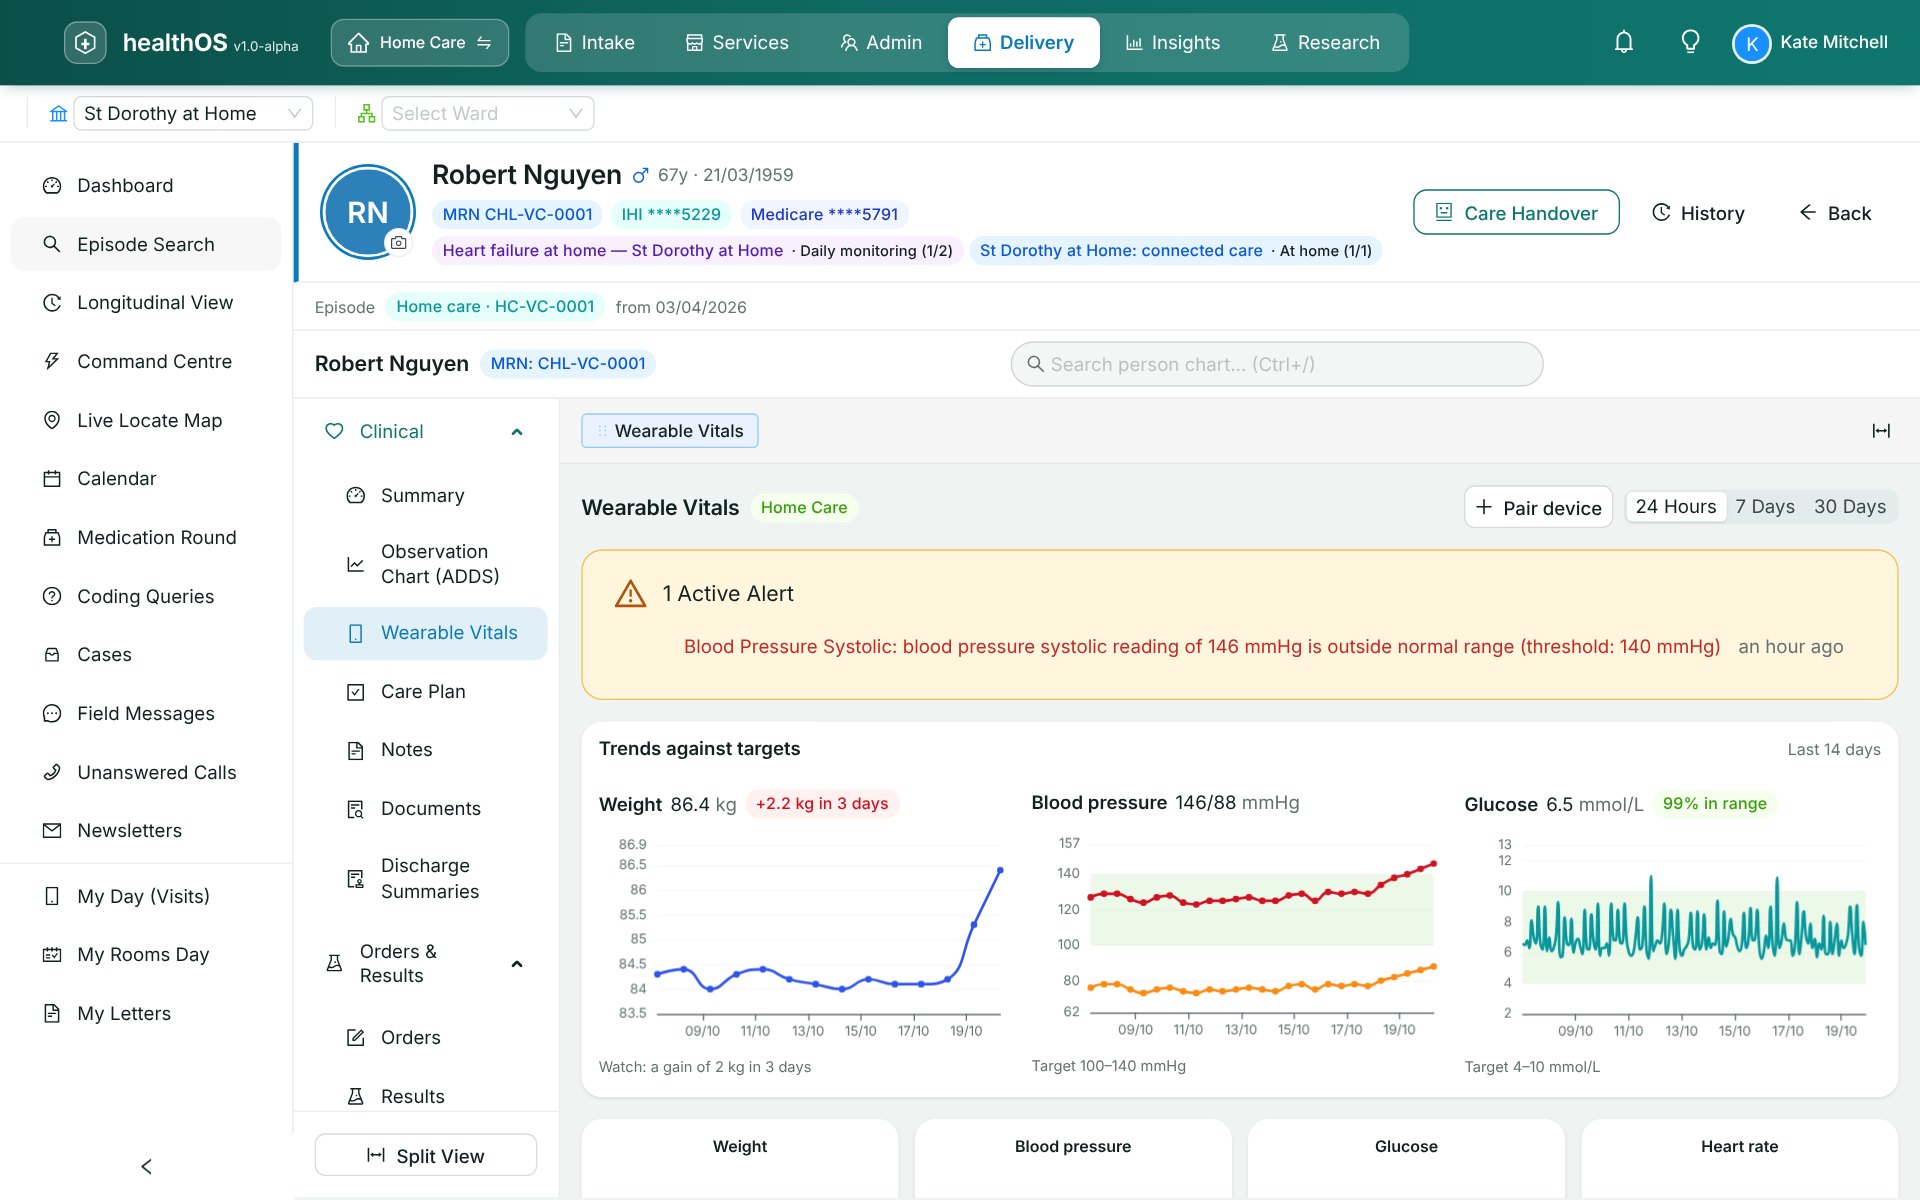Open Documents in the clinical menu
The height and width of the screenshot is (1200, 1920).
pos(426,808)
